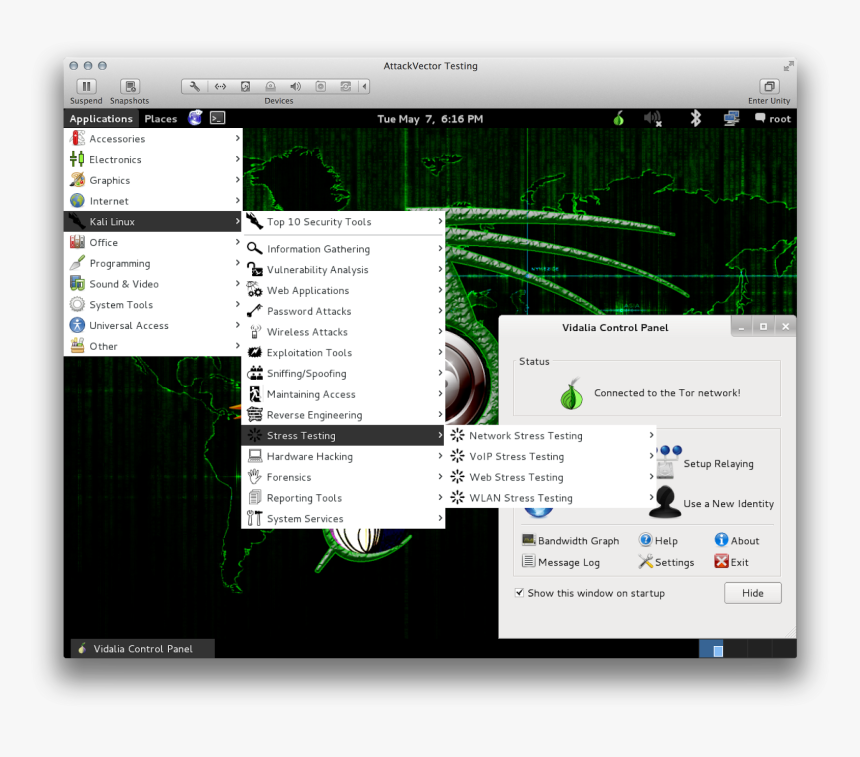The height and width of the screenshot is (757, 860).
Task: Click the network adapter icon in Devices
Action: 220,86
